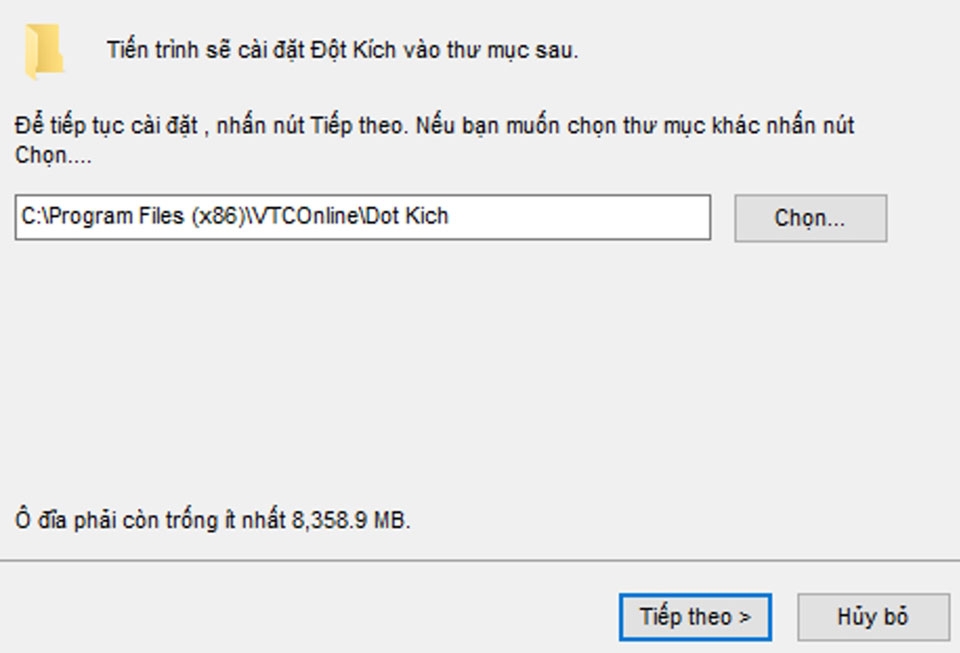Viewport: 960px width, 653px height.
Task: Click 'Program Files (x86)' in the path field
Action: (147, 217)
